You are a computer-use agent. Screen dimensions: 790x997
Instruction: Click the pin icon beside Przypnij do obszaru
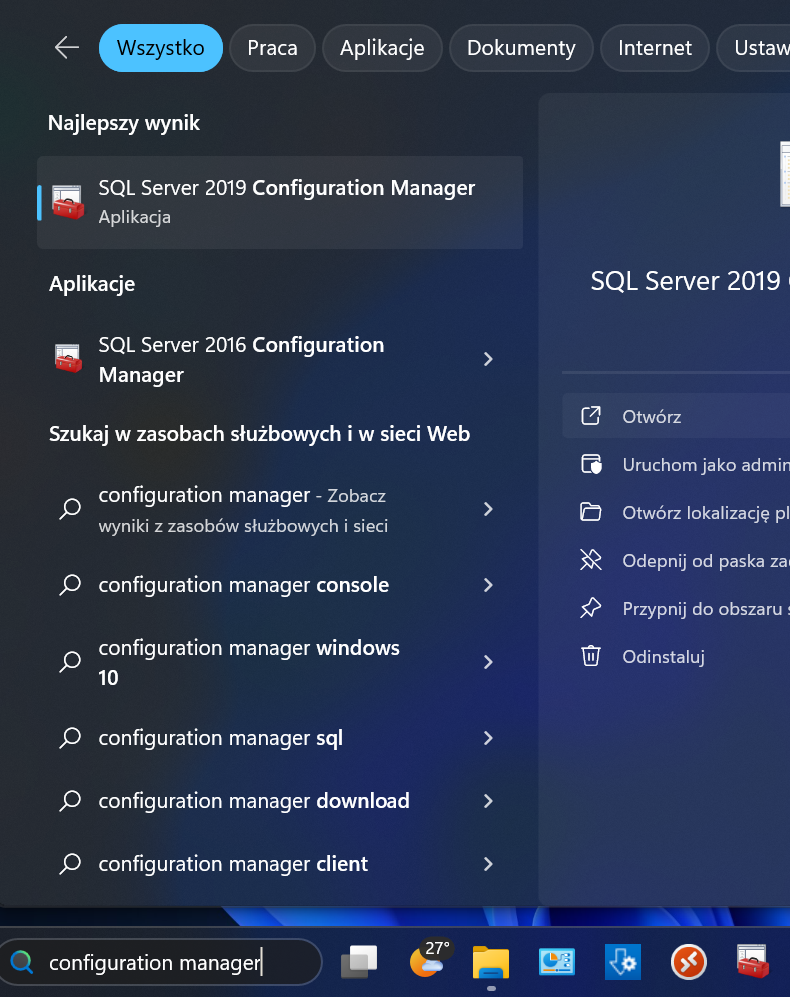point(590,608)
